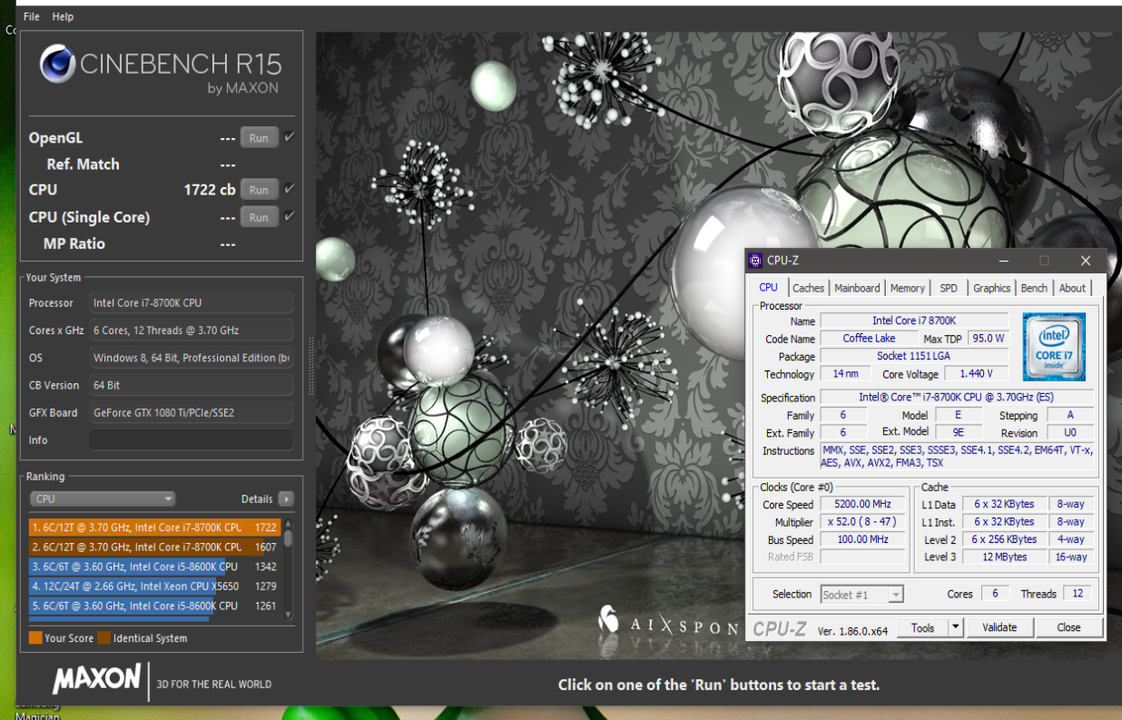
Task: Toggle the CPU test checkmark
Action: (289, 189)
